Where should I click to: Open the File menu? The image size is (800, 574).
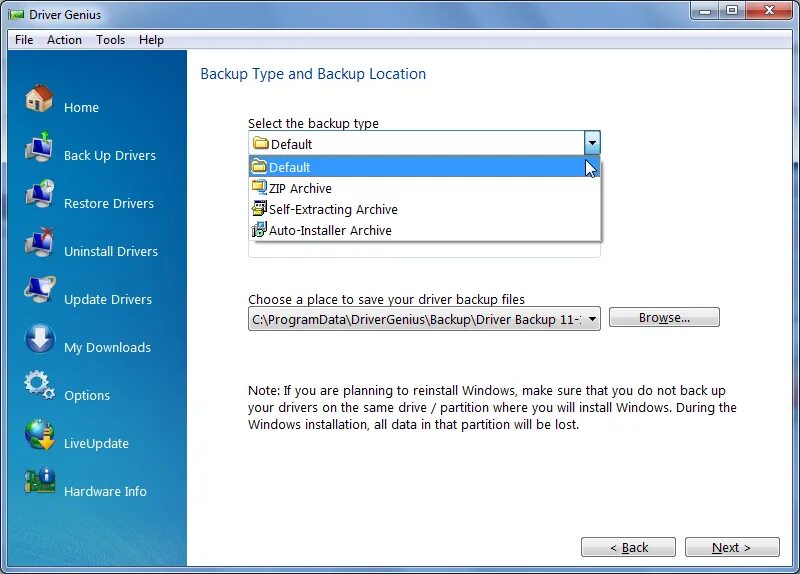point(24,40)
